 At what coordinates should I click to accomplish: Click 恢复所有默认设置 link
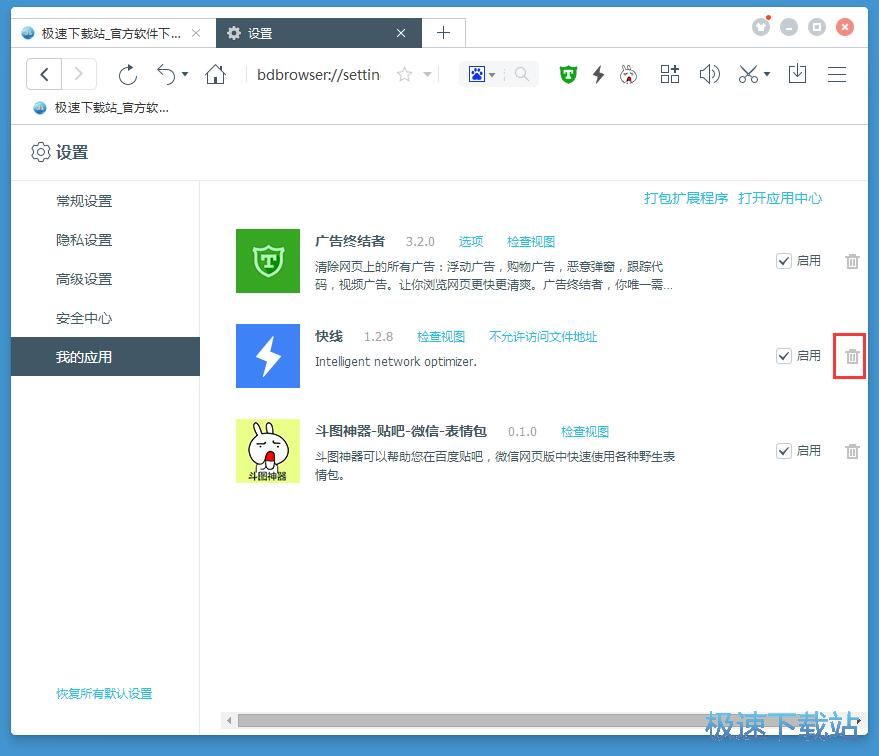tap(104, 693)
